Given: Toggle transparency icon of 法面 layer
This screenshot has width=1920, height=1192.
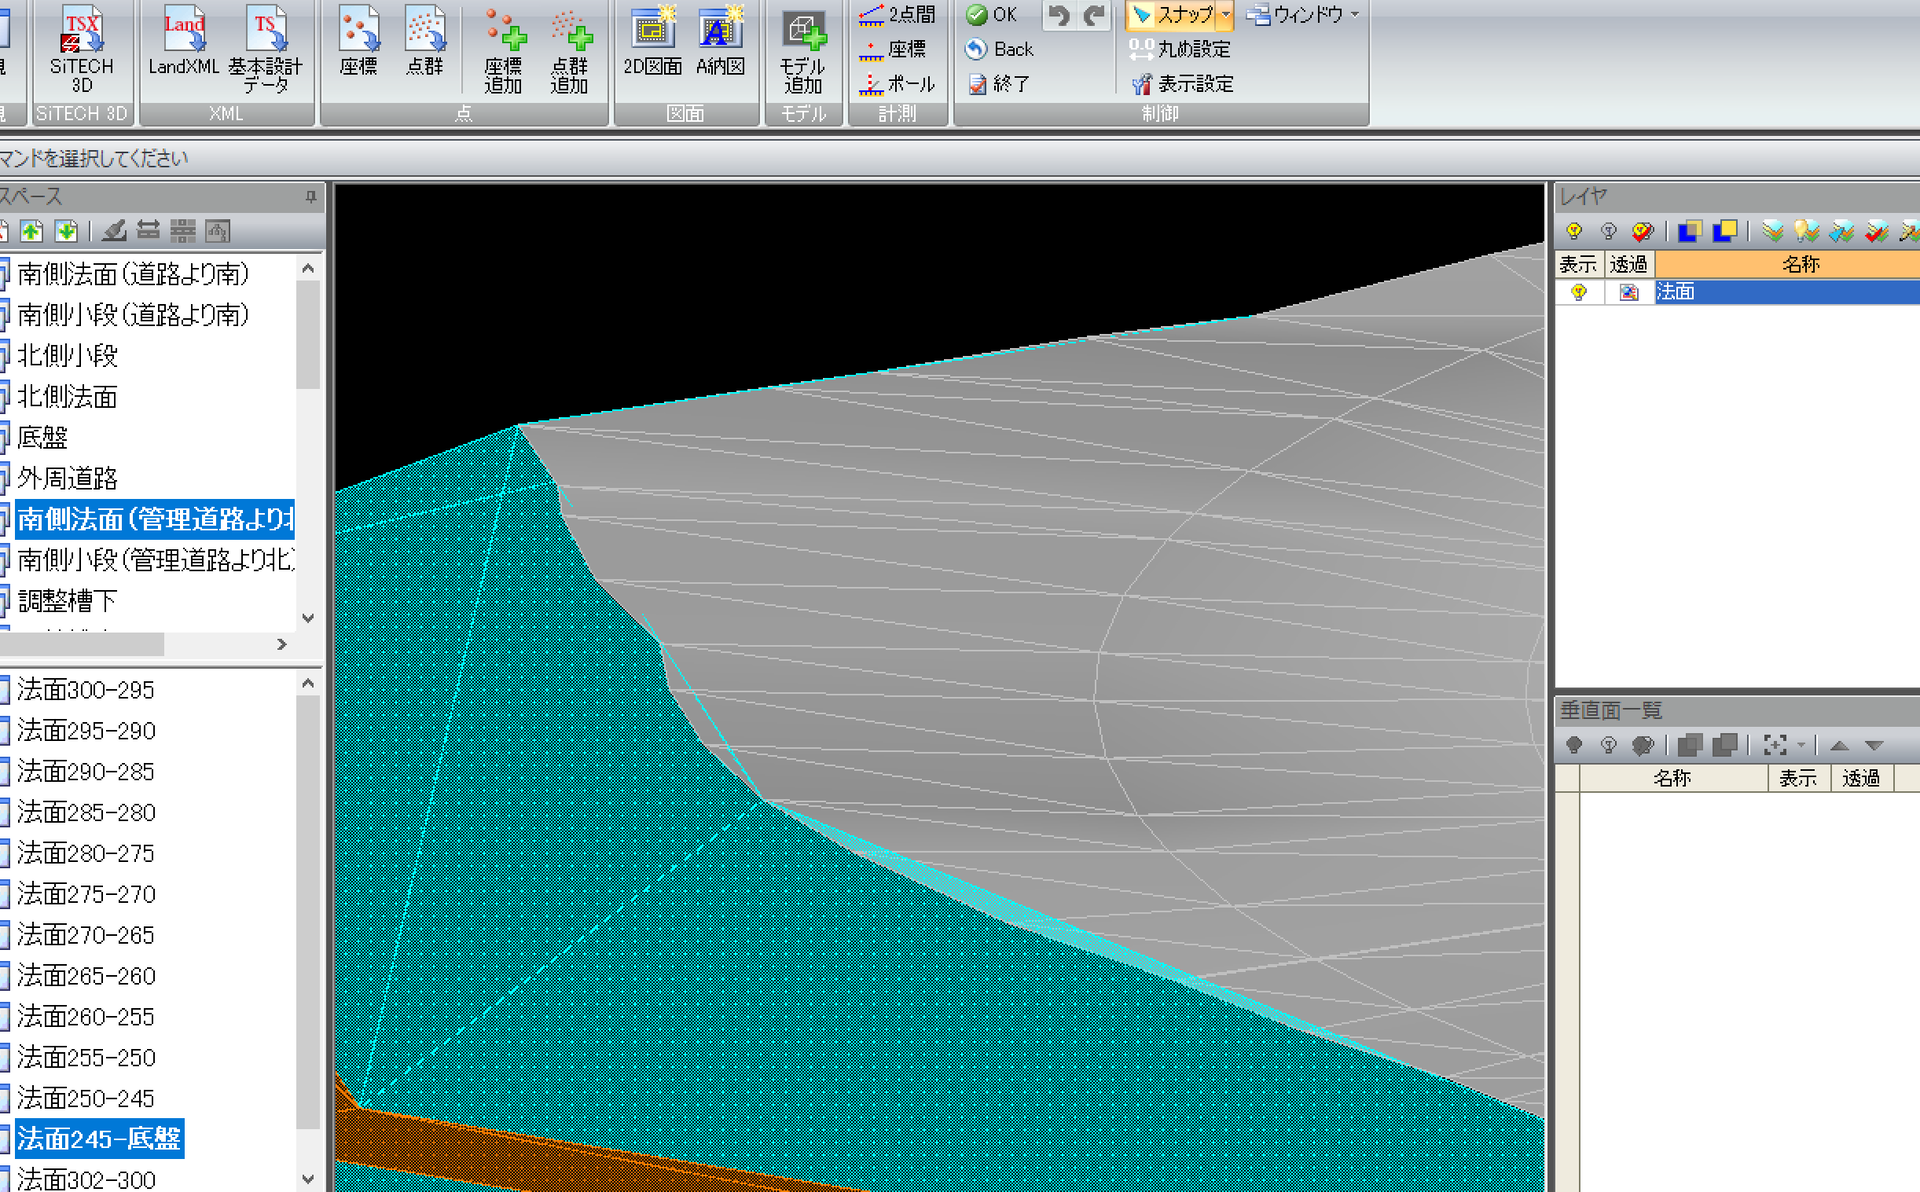Looking at the screenshot, I should pos(1629,292).
